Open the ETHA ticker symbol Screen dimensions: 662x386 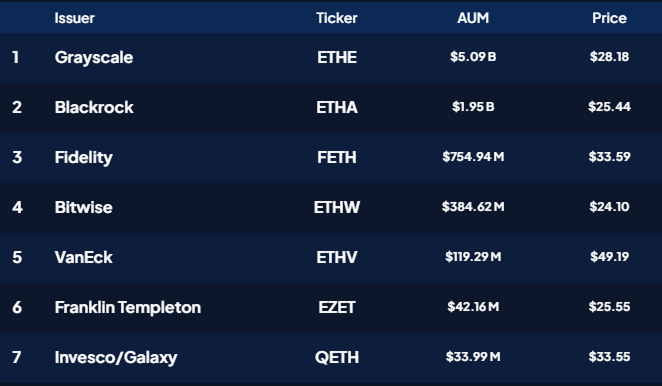[x=337, y=107]
